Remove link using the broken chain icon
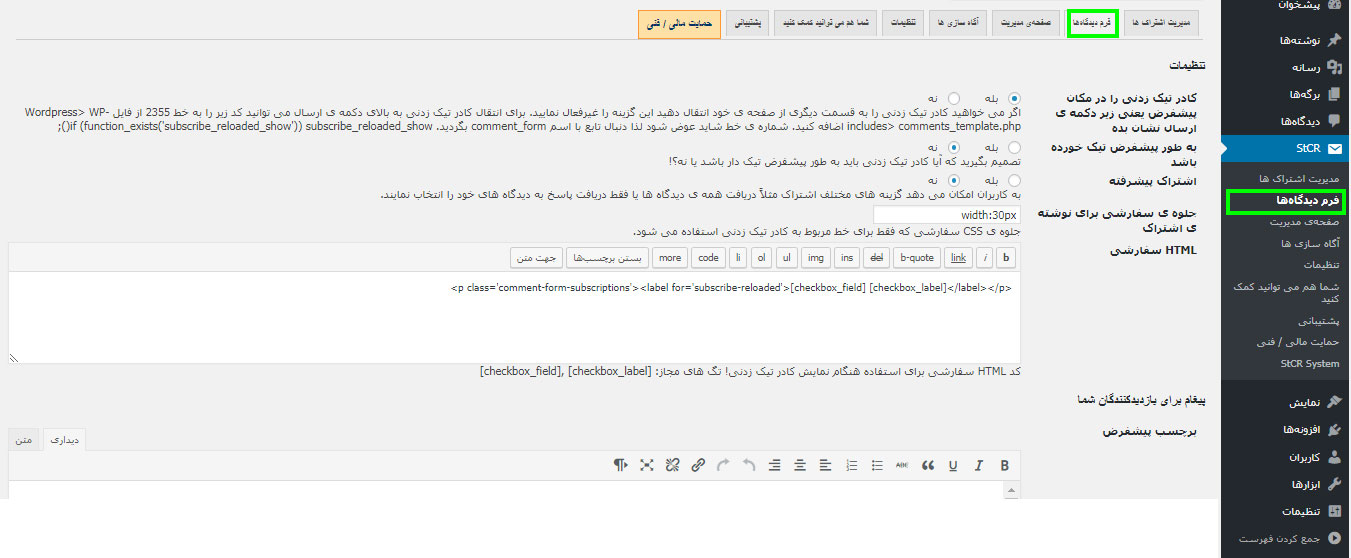The width and height of the screenshot is (1351, 558). [x=673, y=465]
